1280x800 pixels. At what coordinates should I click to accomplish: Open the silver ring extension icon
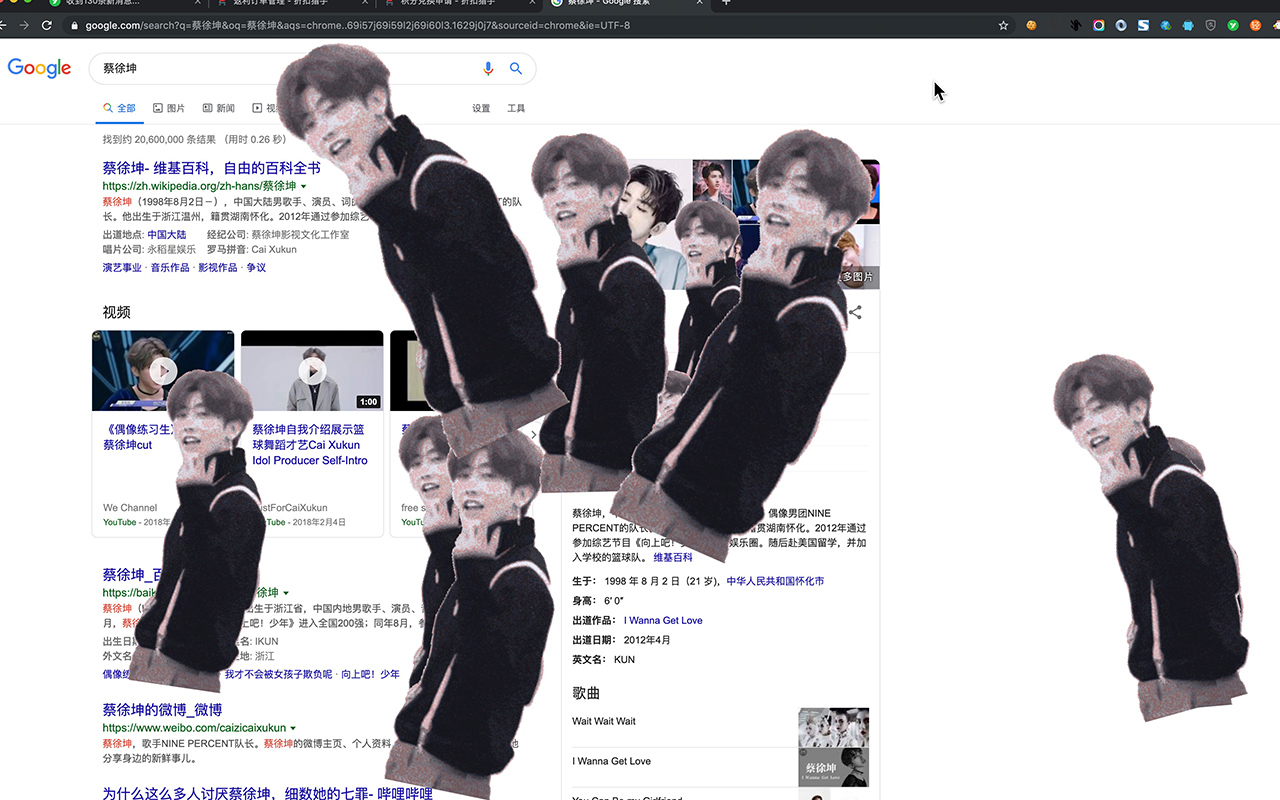coord(1121,25)
